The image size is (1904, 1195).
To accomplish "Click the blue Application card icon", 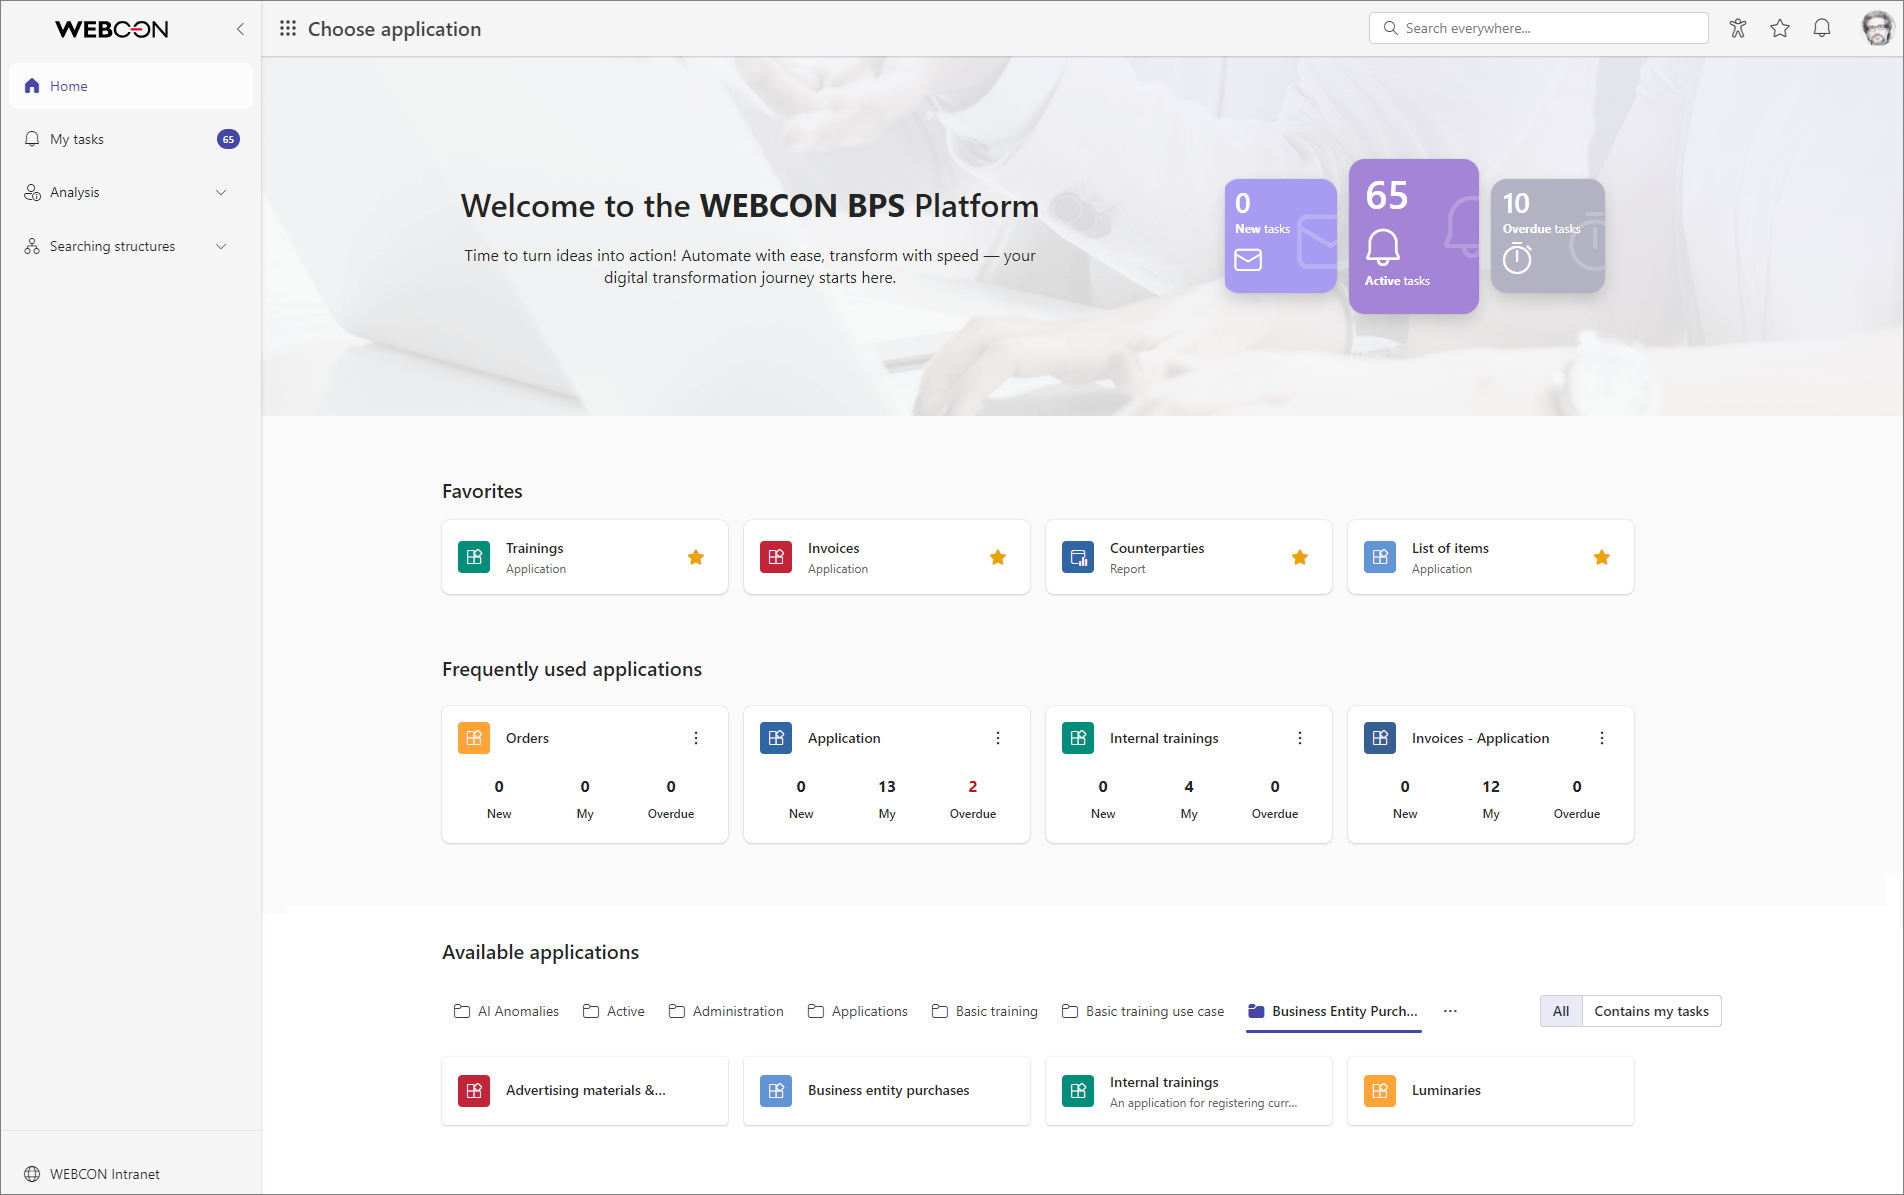I will 776,738.
